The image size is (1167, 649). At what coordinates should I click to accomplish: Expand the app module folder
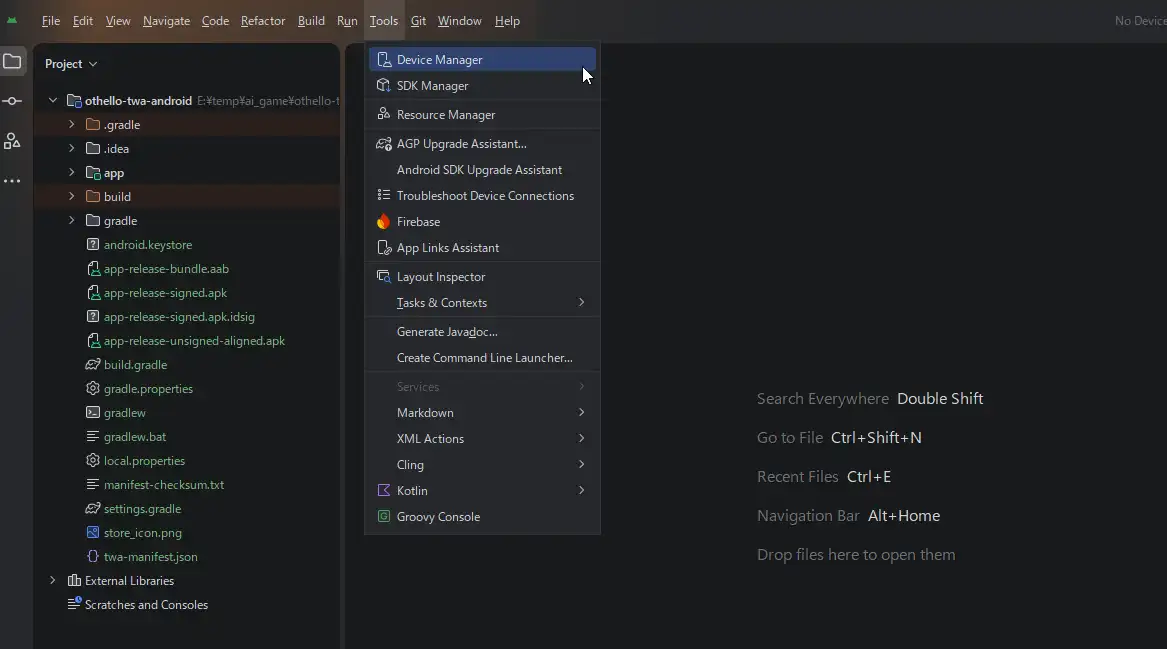pyautogui.click(x=71, y=173)
